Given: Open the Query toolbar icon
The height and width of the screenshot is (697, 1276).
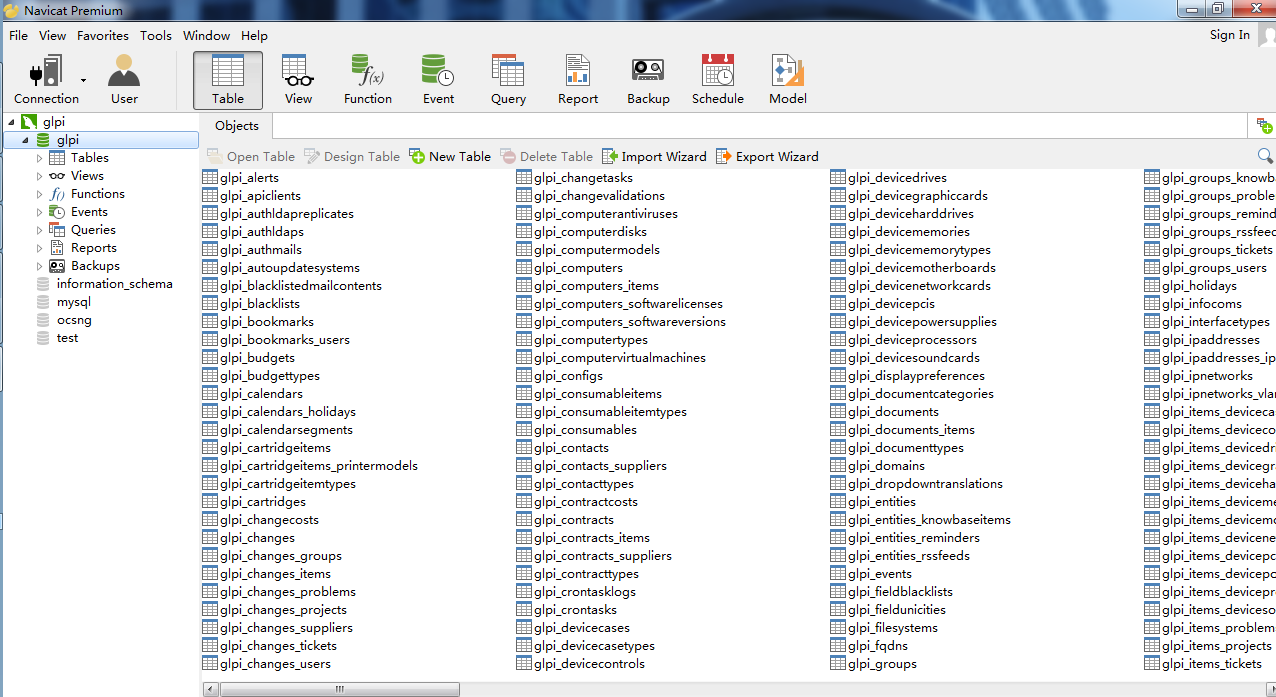Looking at the screenshot, I should pyautogui.click(x=508, y=80).
